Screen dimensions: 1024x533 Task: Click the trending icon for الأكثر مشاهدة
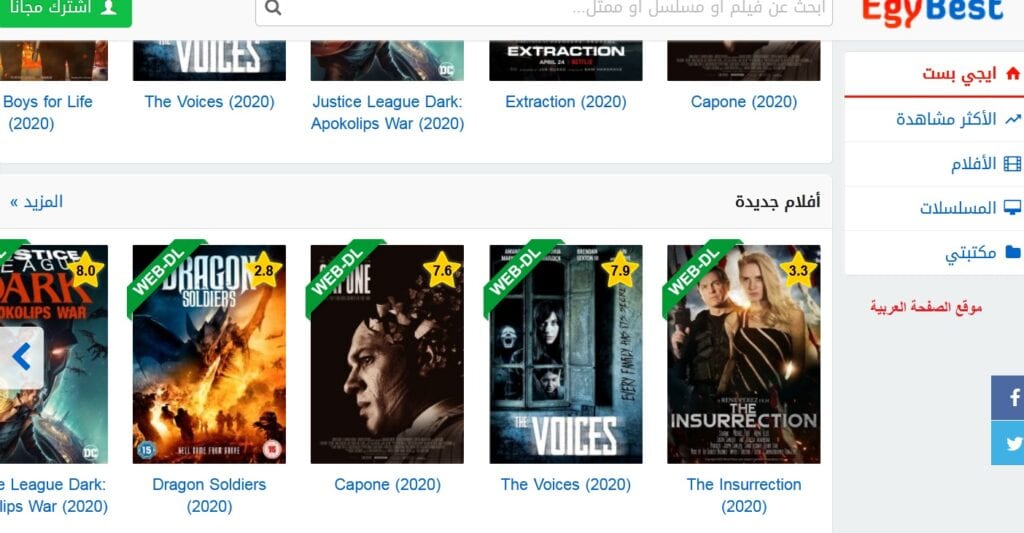coord(1013,119)
